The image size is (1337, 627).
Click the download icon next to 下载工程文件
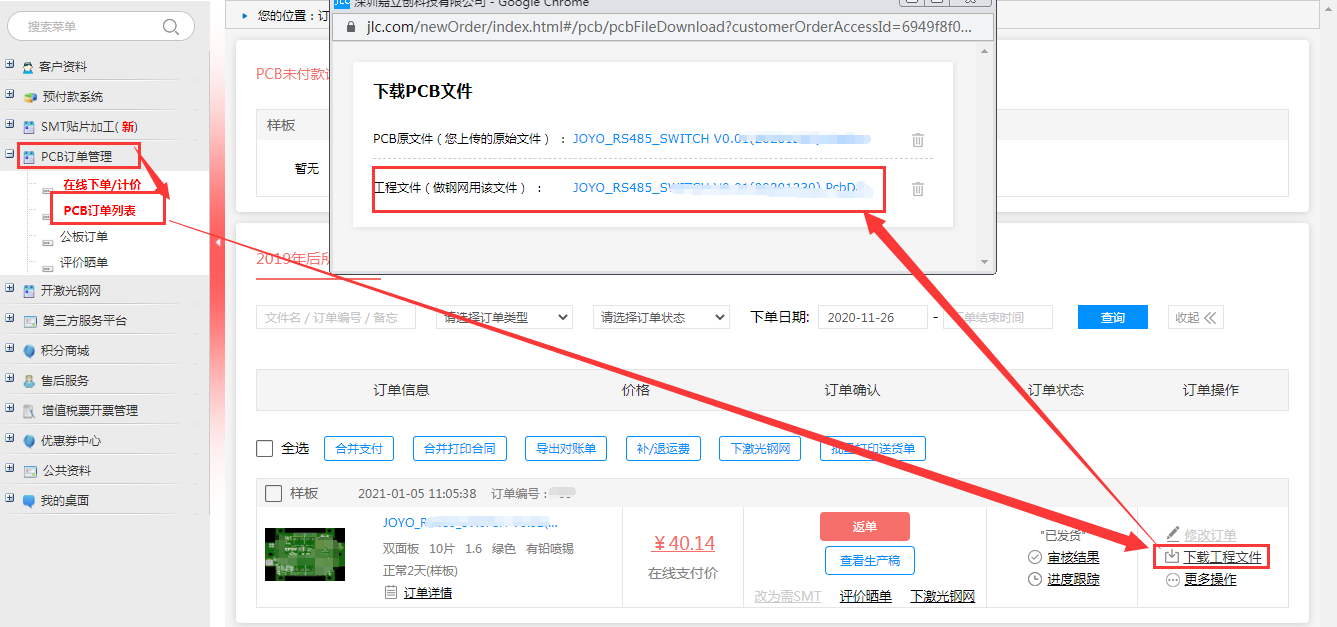pos(1172,556)
